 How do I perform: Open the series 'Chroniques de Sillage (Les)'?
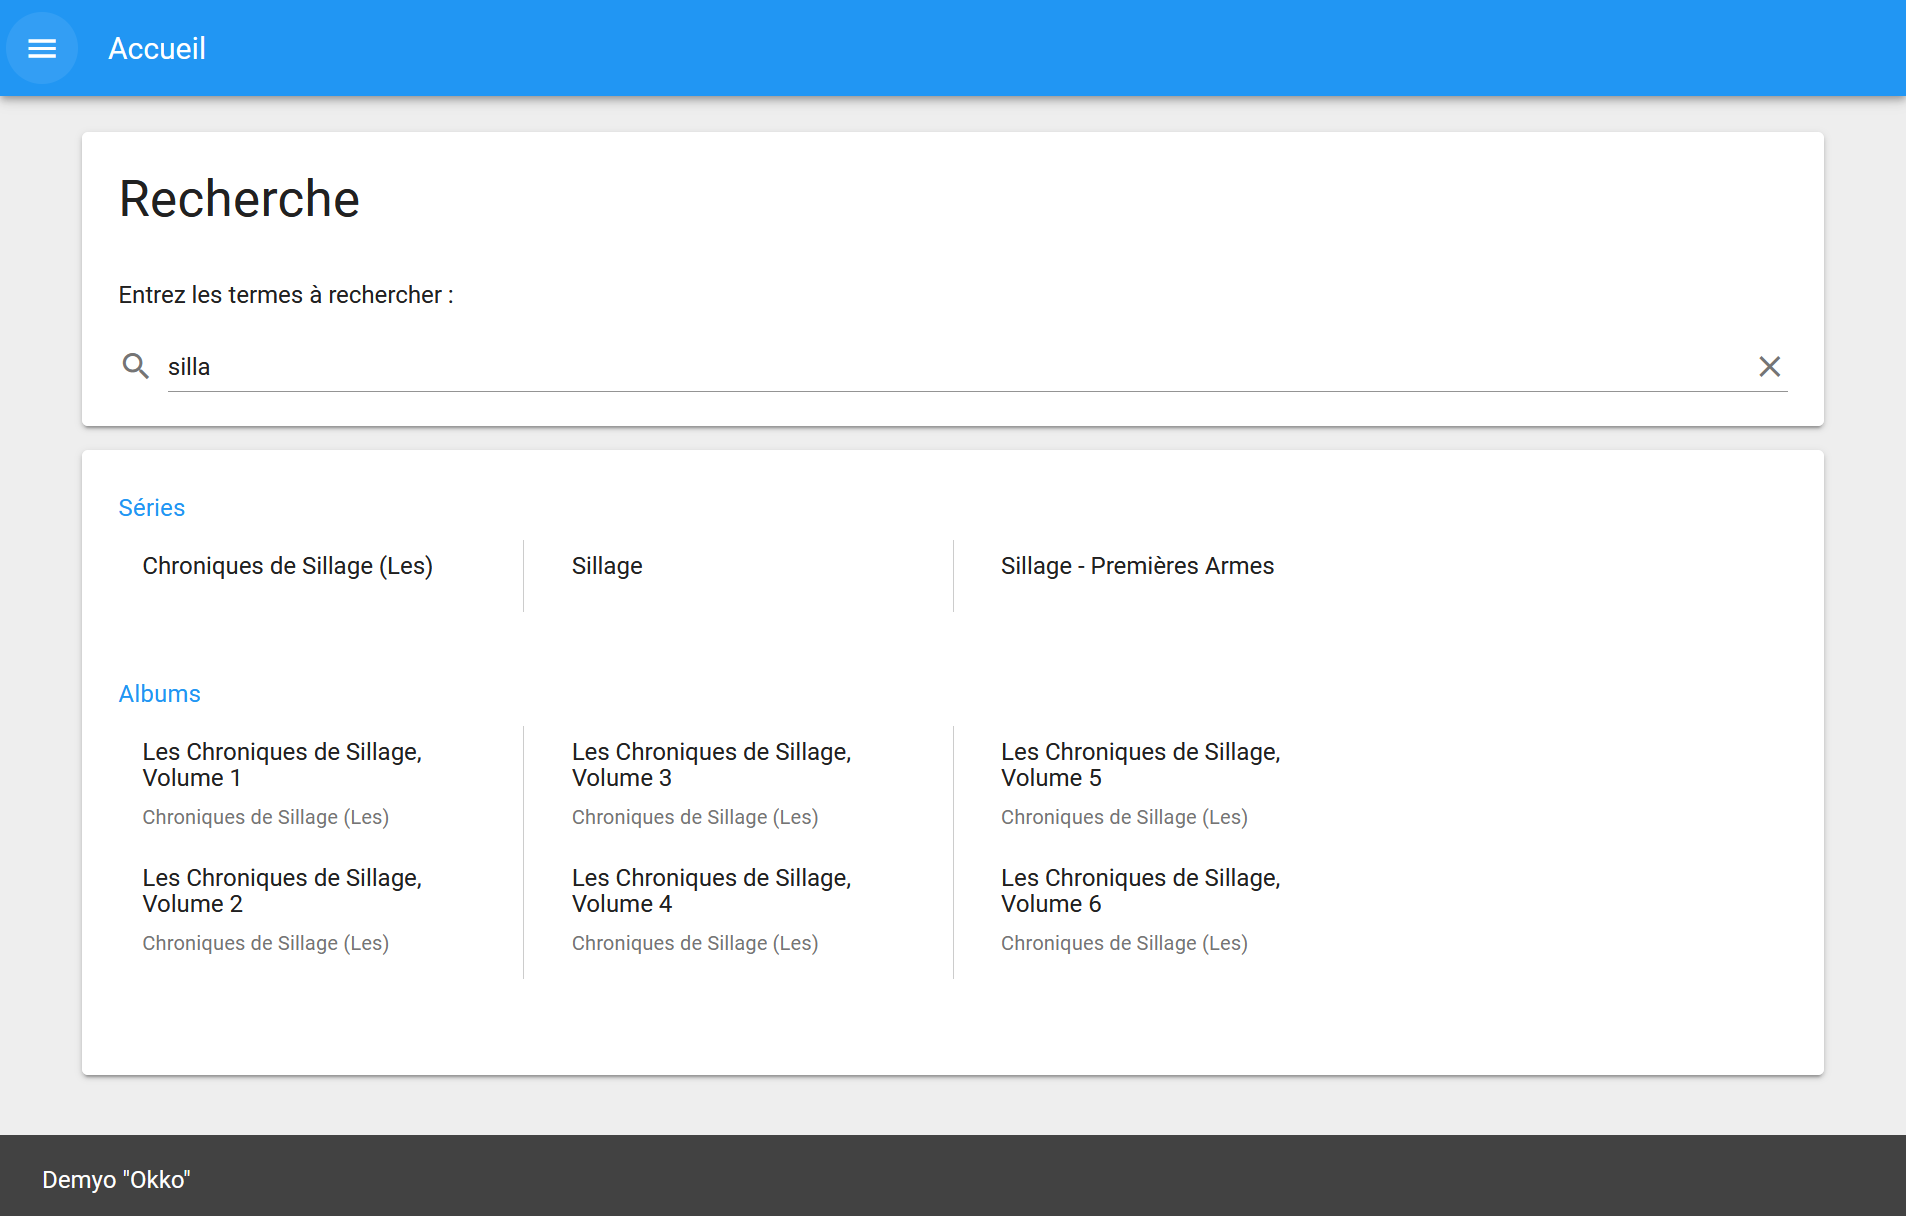(288, 566)
